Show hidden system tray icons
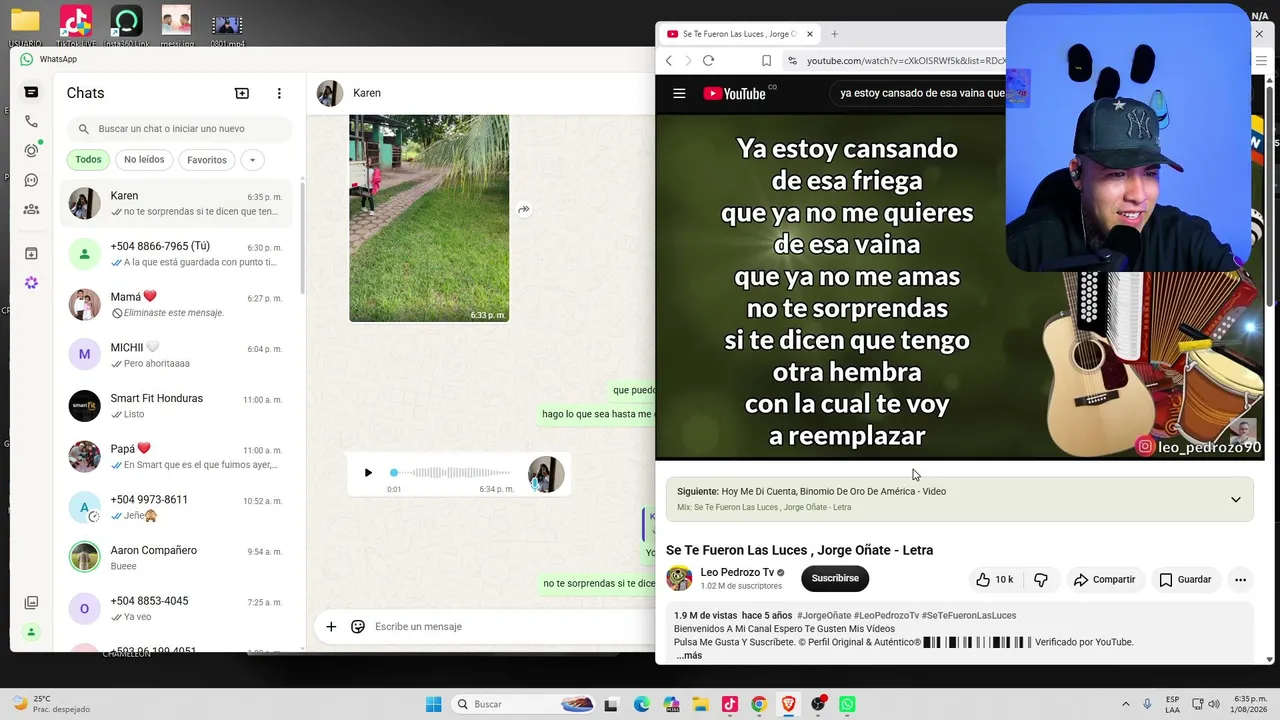 1126,704
